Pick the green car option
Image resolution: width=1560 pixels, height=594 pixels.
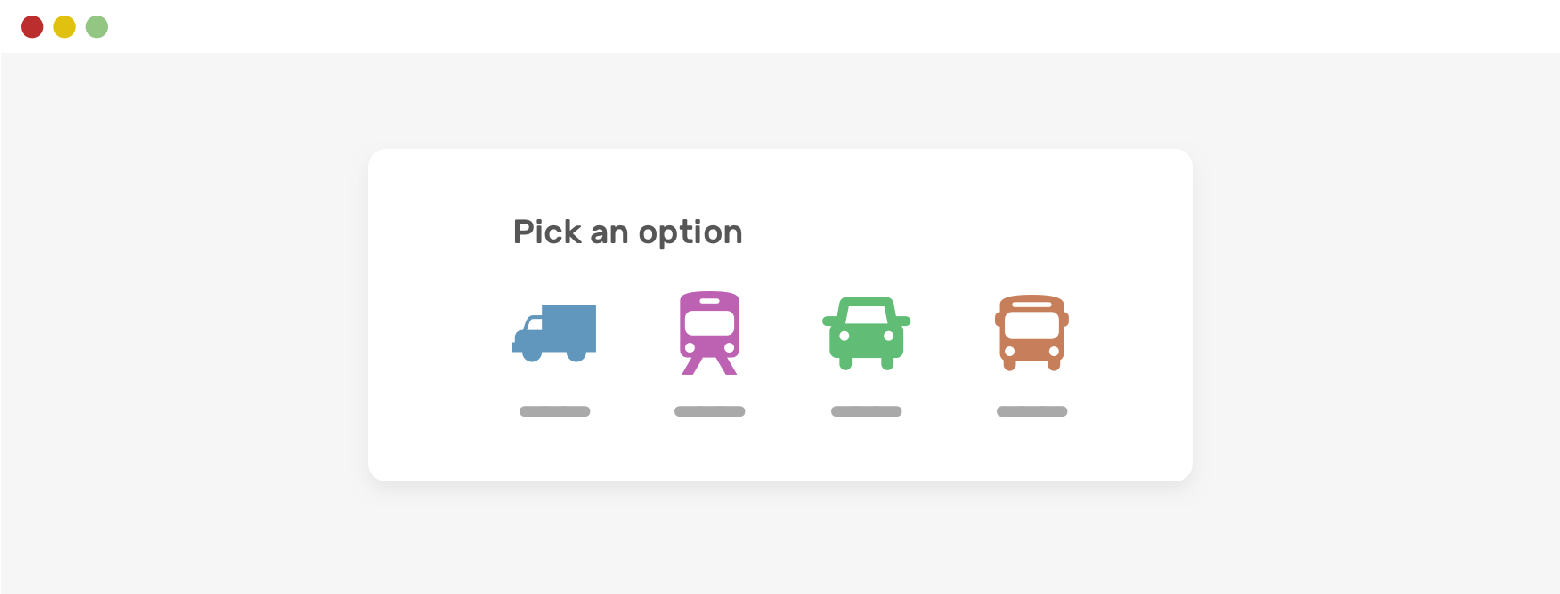[x=866, y=333]
